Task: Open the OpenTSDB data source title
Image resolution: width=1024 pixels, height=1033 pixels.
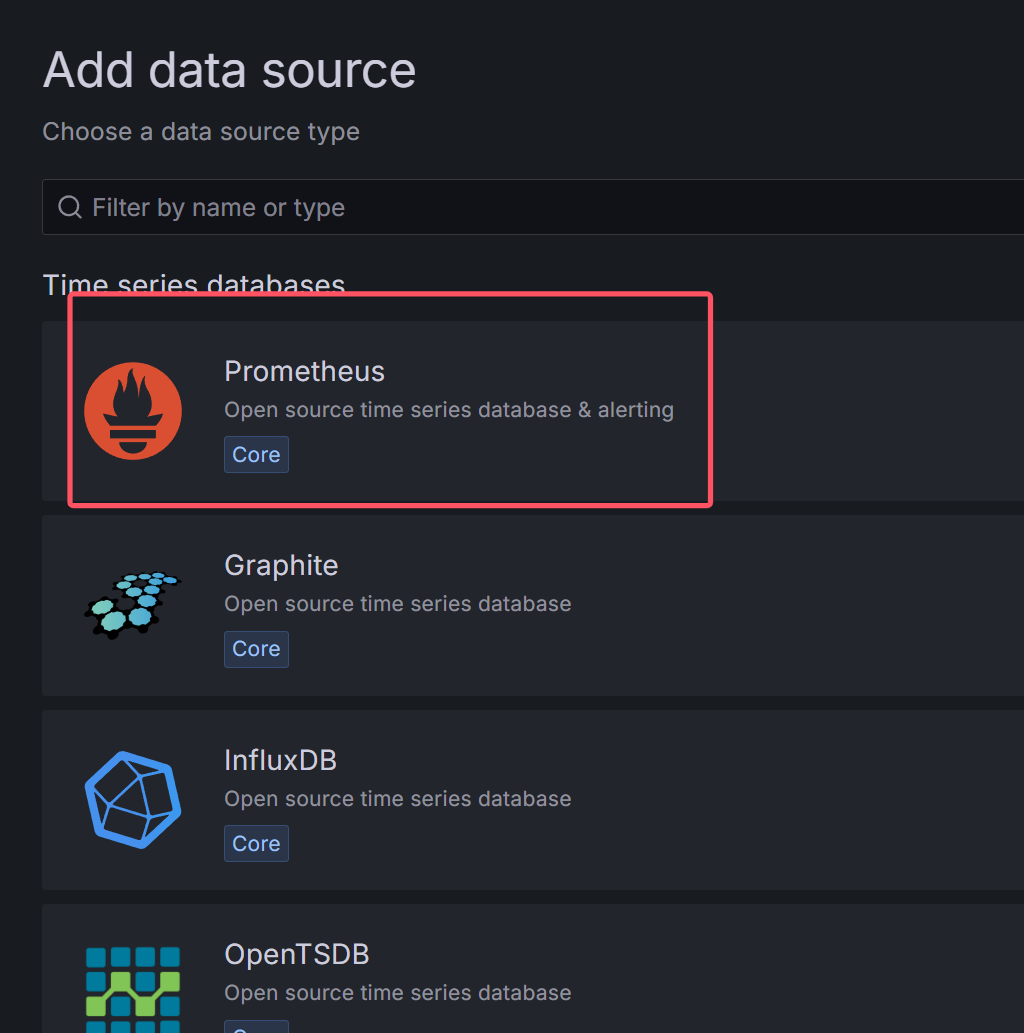Action: coord(297,954)
